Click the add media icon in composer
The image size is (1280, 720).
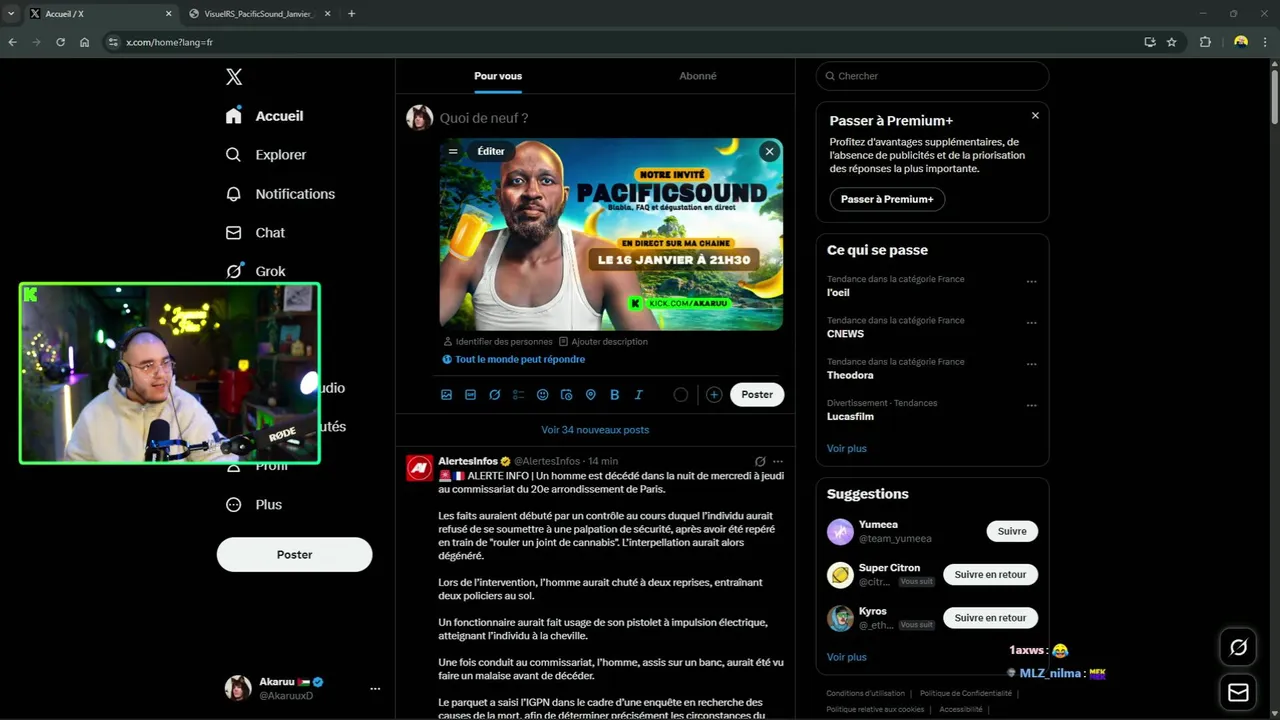447,395
